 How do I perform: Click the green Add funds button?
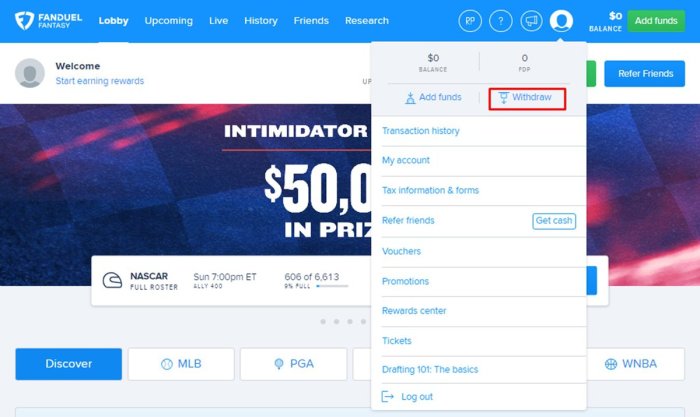point(656,21)
